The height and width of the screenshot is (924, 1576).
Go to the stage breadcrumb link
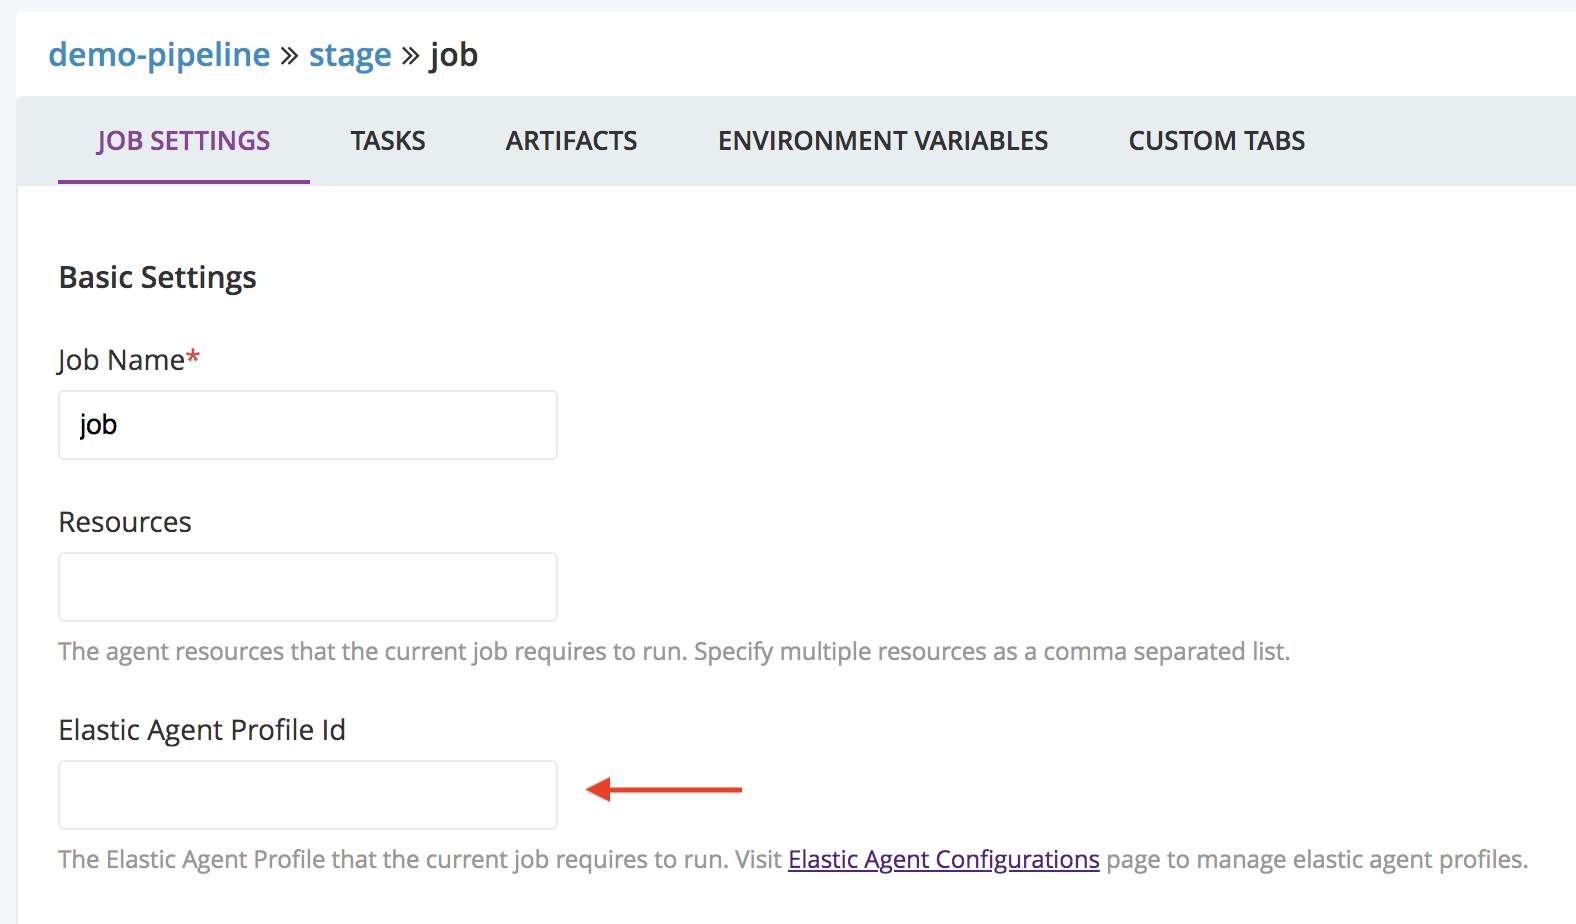tap(350, 55)
